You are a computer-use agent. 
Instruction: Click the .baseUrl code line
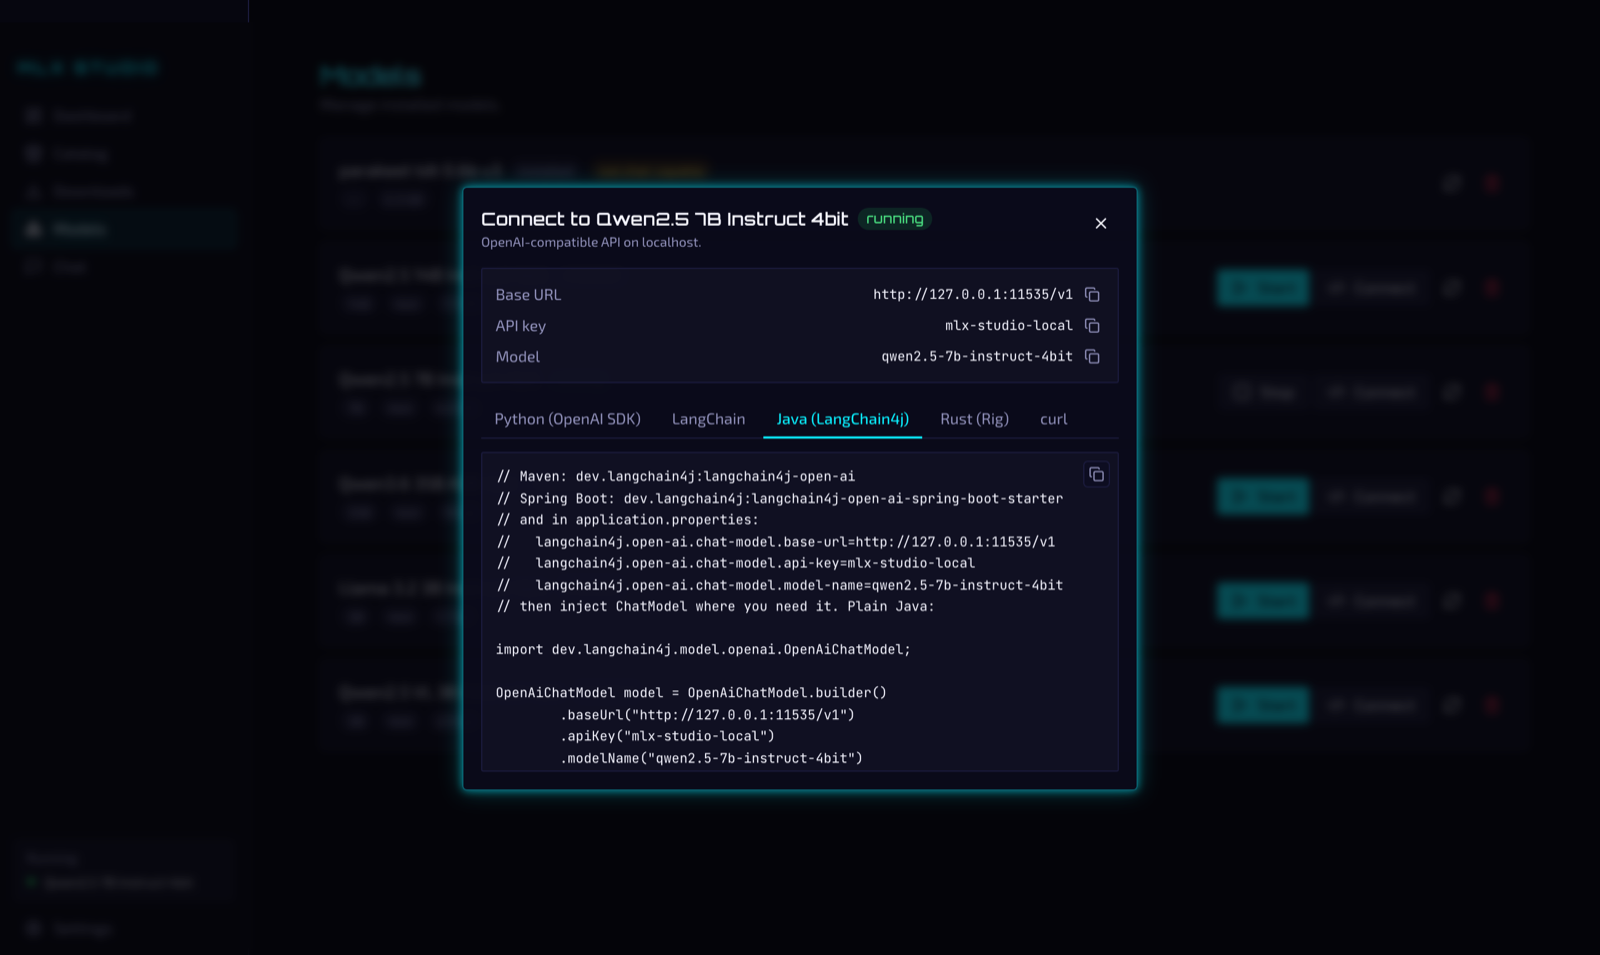click(707, 715)
